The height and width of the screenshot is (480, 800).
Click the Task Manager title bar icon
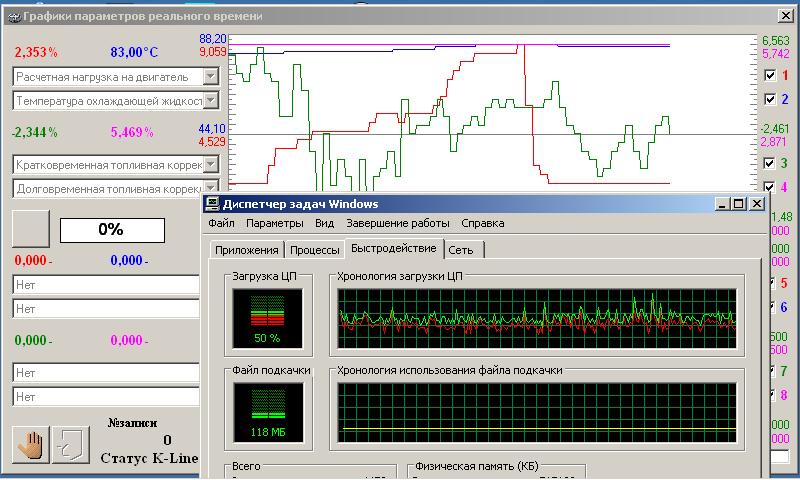213,203
